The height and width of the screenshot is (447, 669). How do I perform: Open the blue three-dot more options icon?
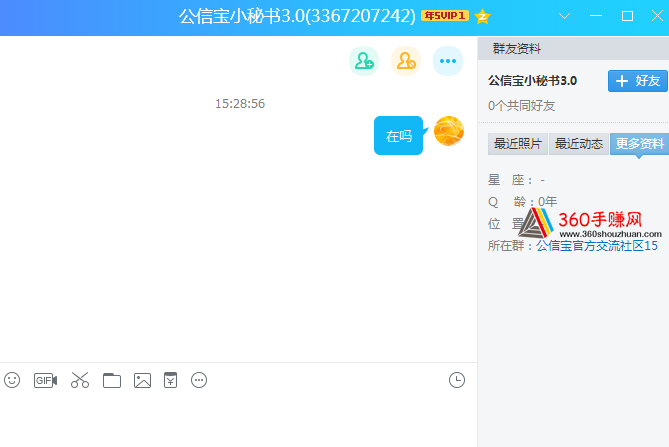(448, 61)
